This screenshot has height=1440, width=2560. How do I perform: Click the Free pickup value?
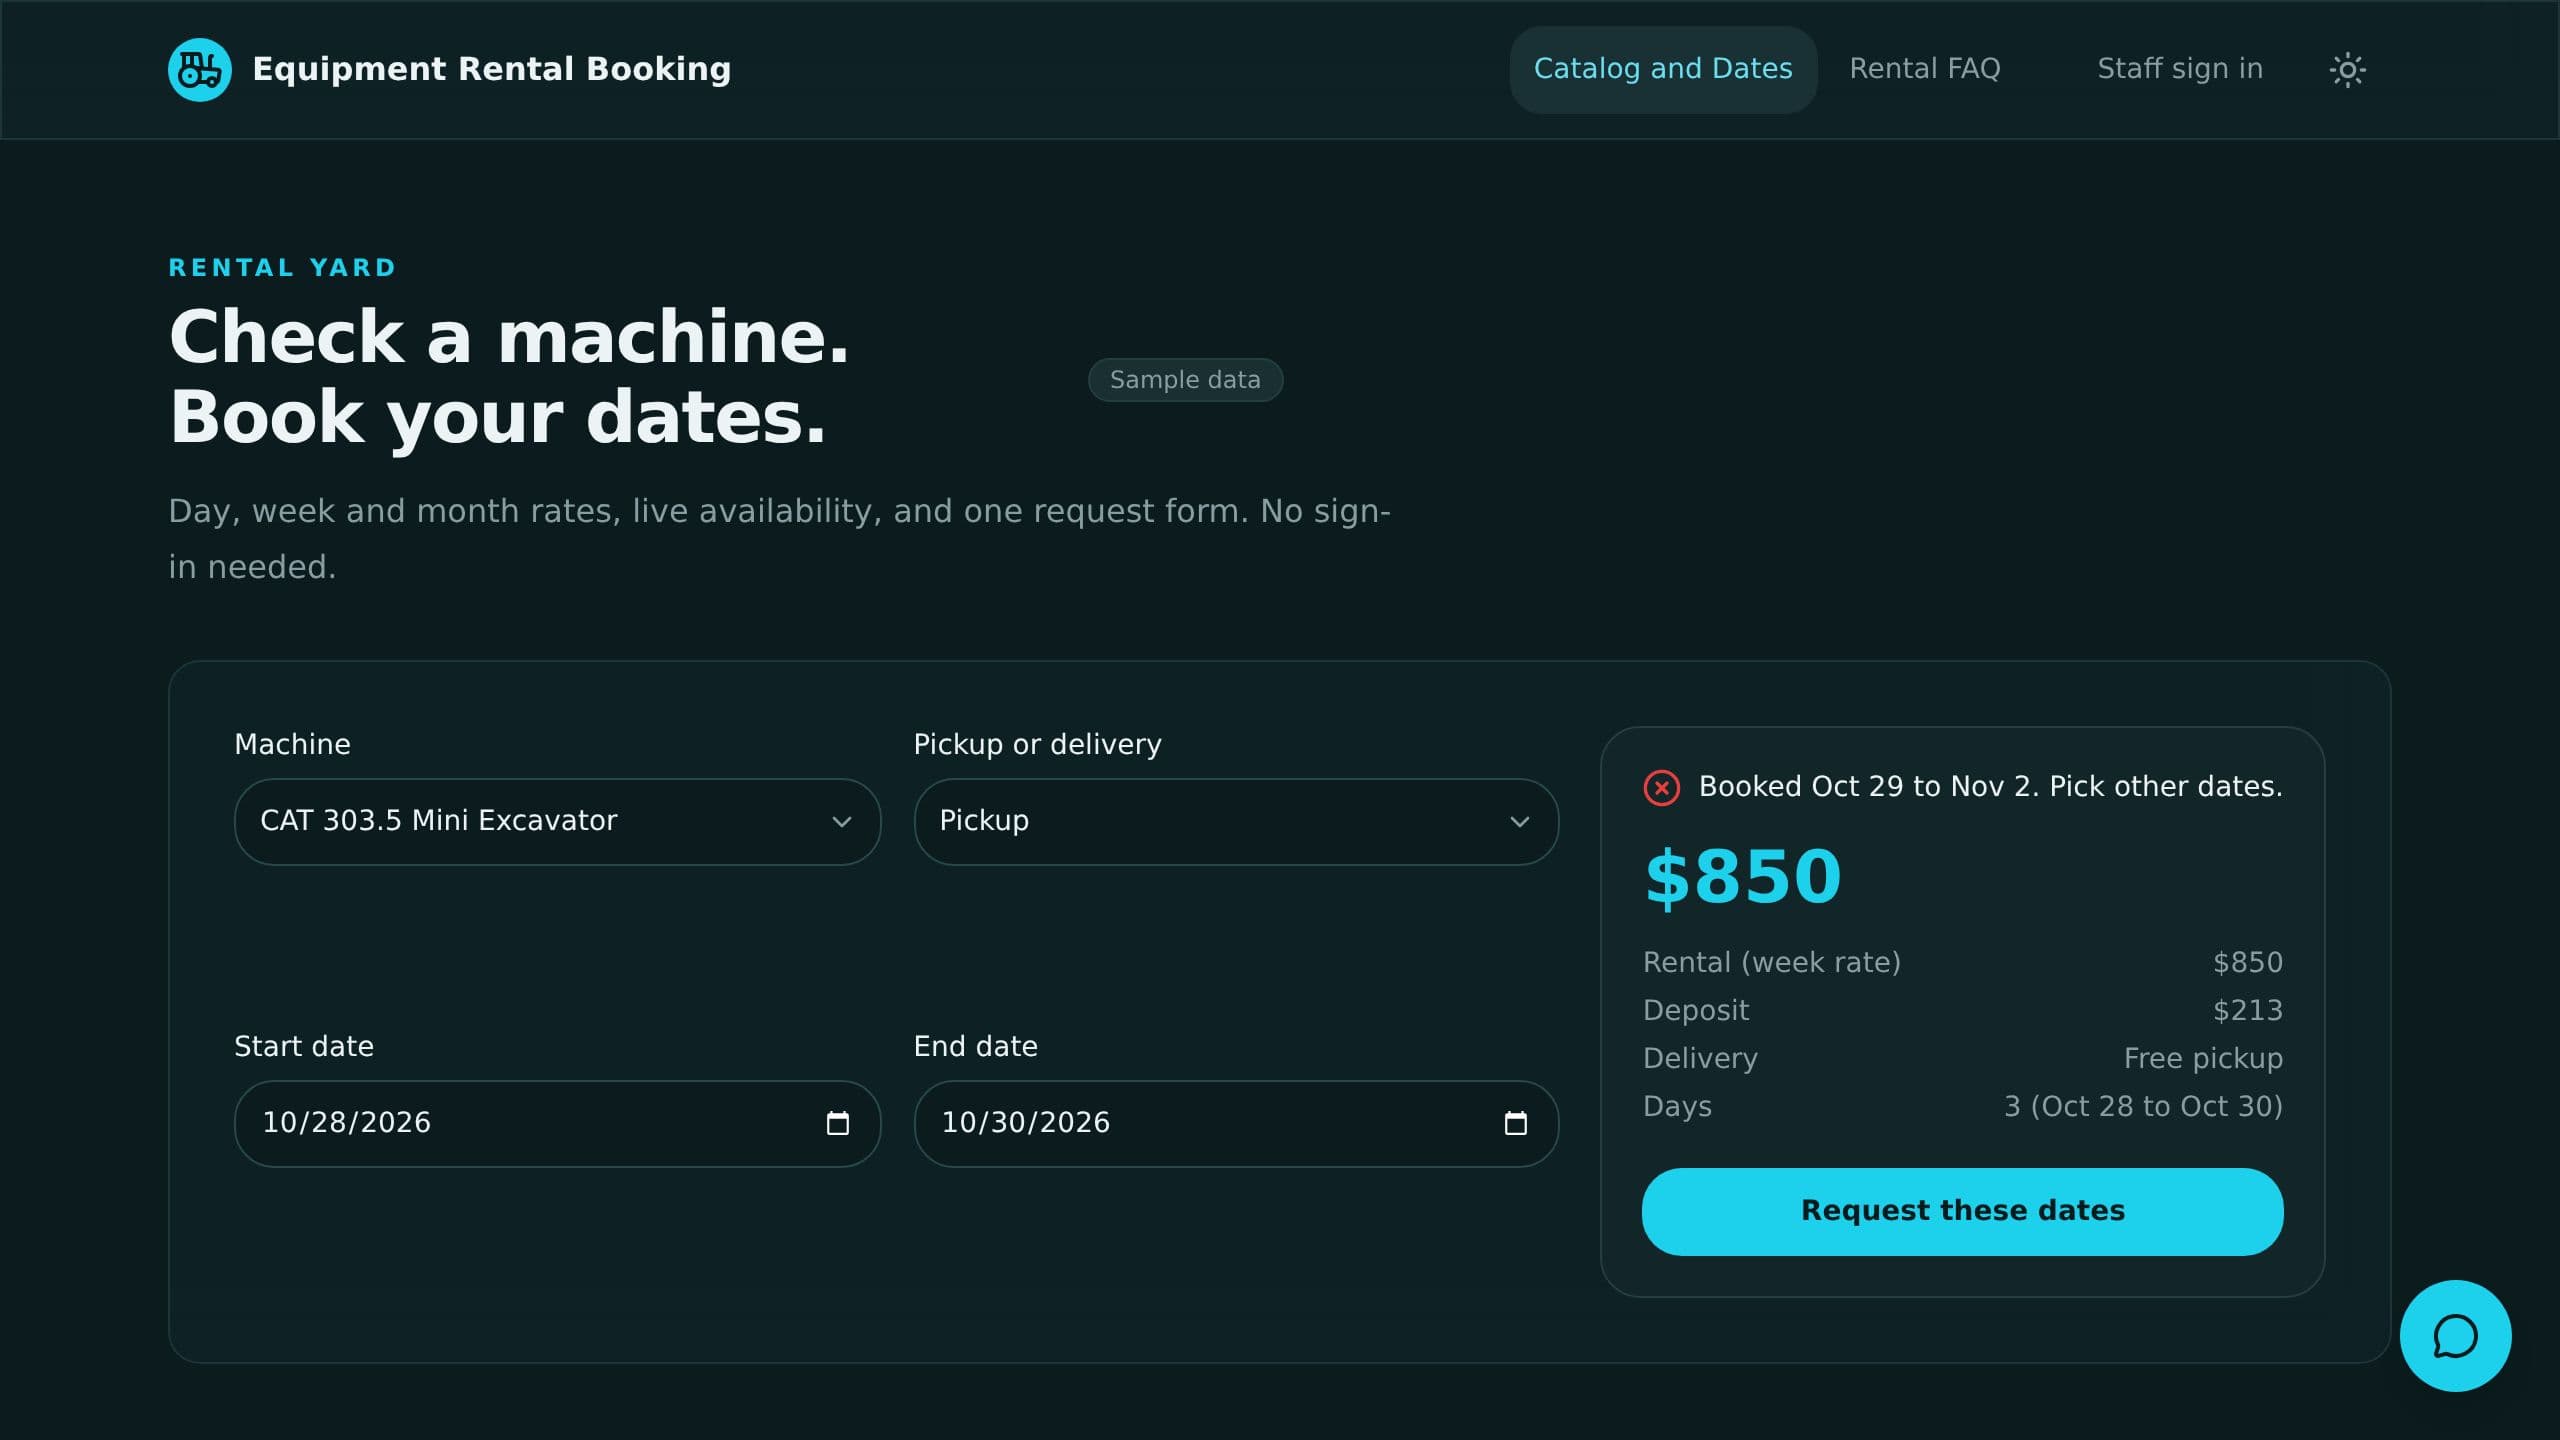click(2203, 1058)
